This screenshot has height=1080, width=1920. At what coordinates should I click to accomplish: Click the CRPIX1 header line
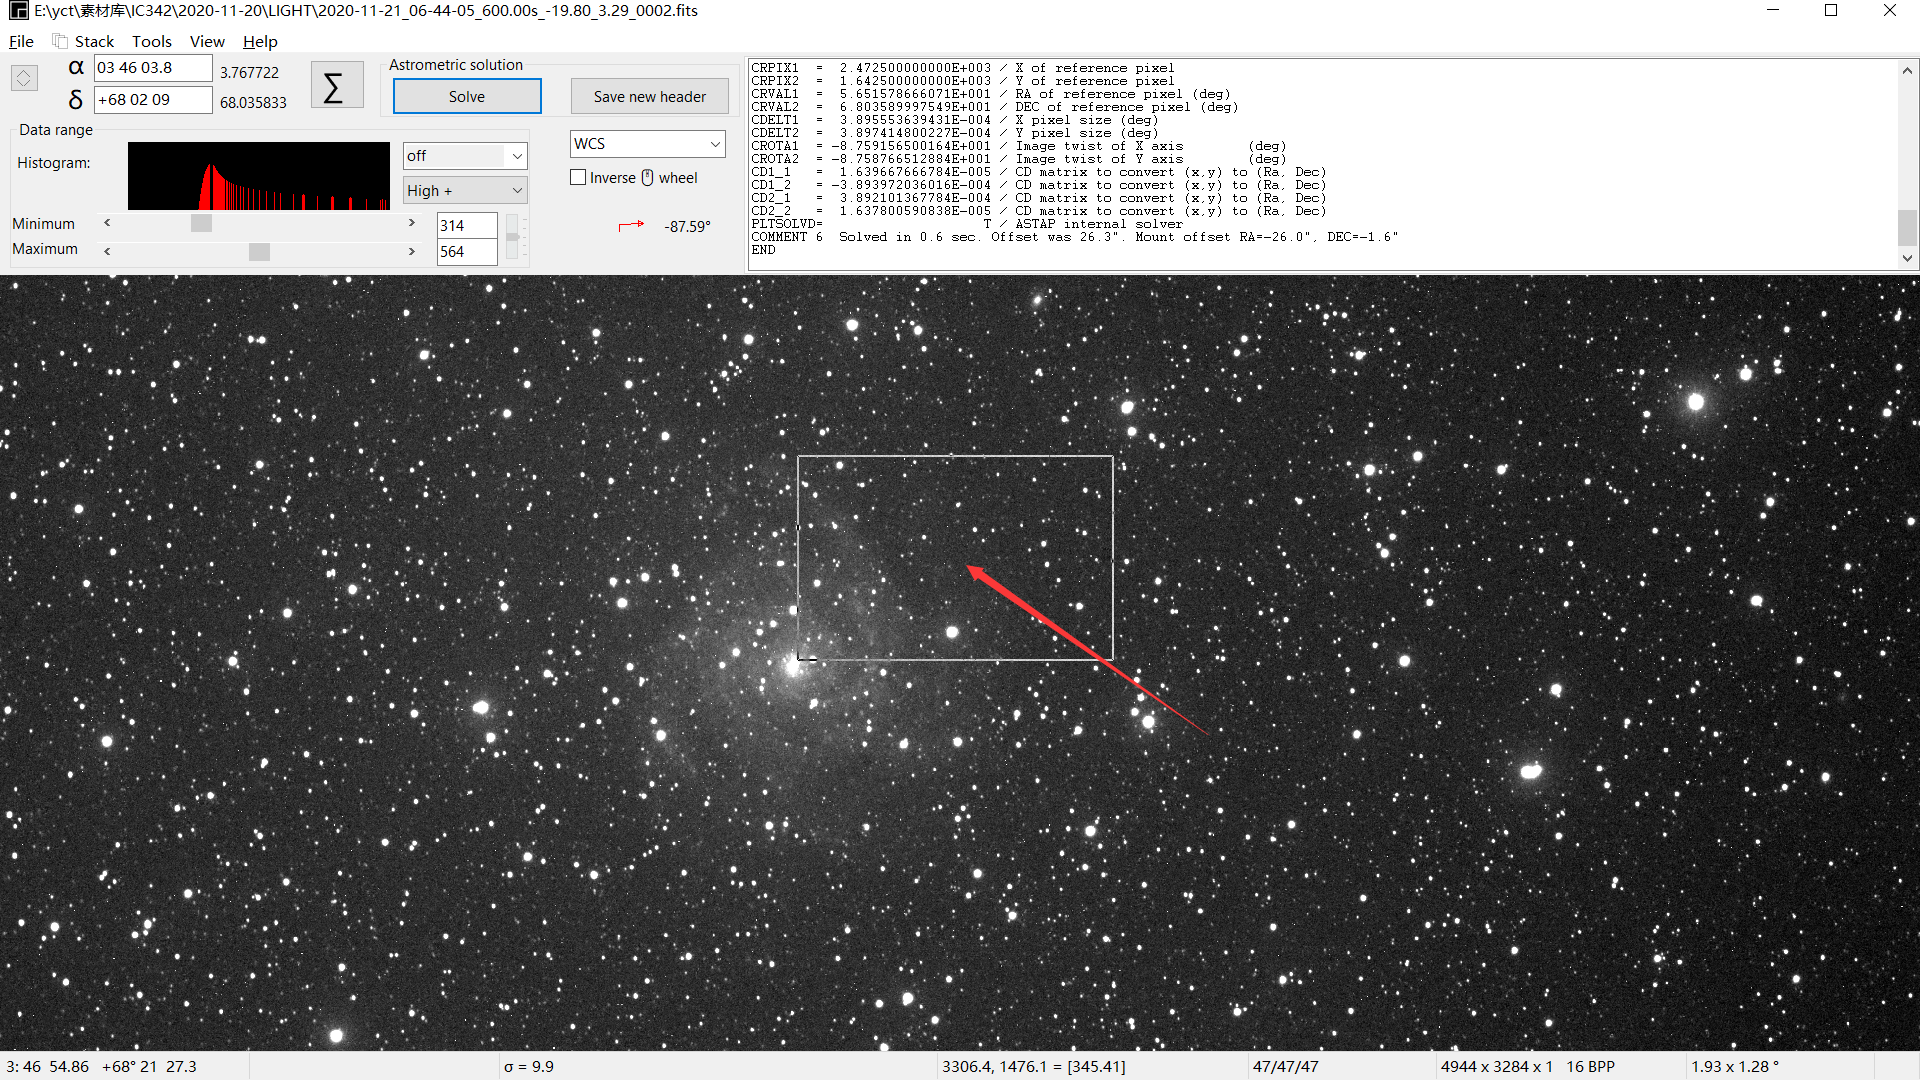(x=963, y=68)
